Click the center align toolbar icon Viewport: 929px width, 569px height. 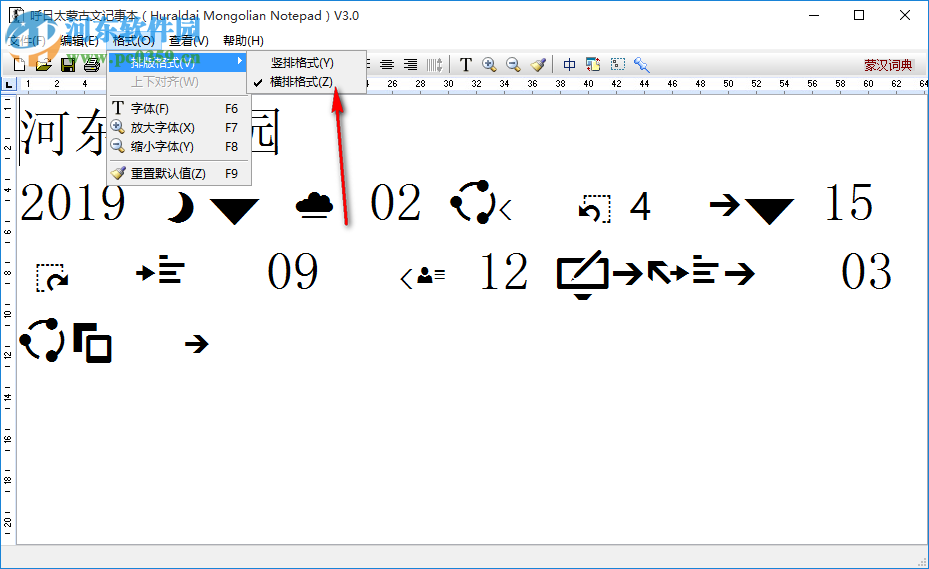coord(387,65)
